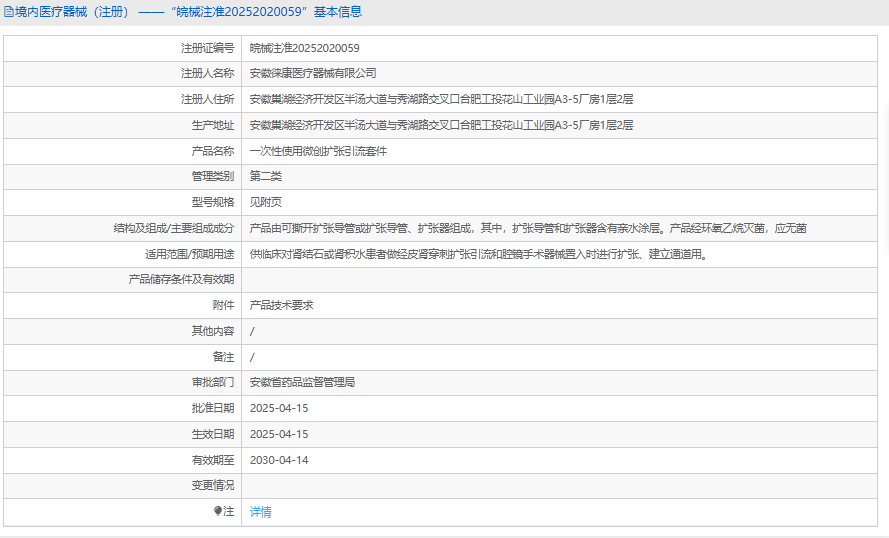The image size is (889, 538).
Task: Click the 生效日期 label
Action: tap(213, 434)
